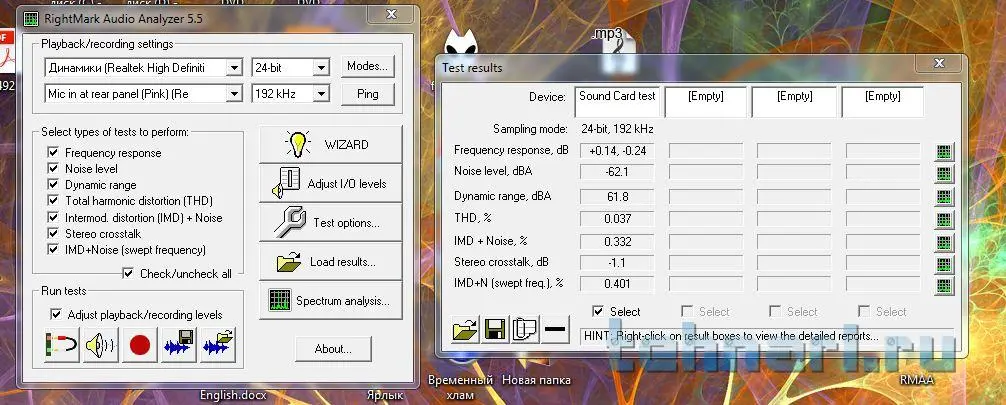Open Frequency response graph icon
This screenshot has height=405, width=1006.
coord(944,152)
